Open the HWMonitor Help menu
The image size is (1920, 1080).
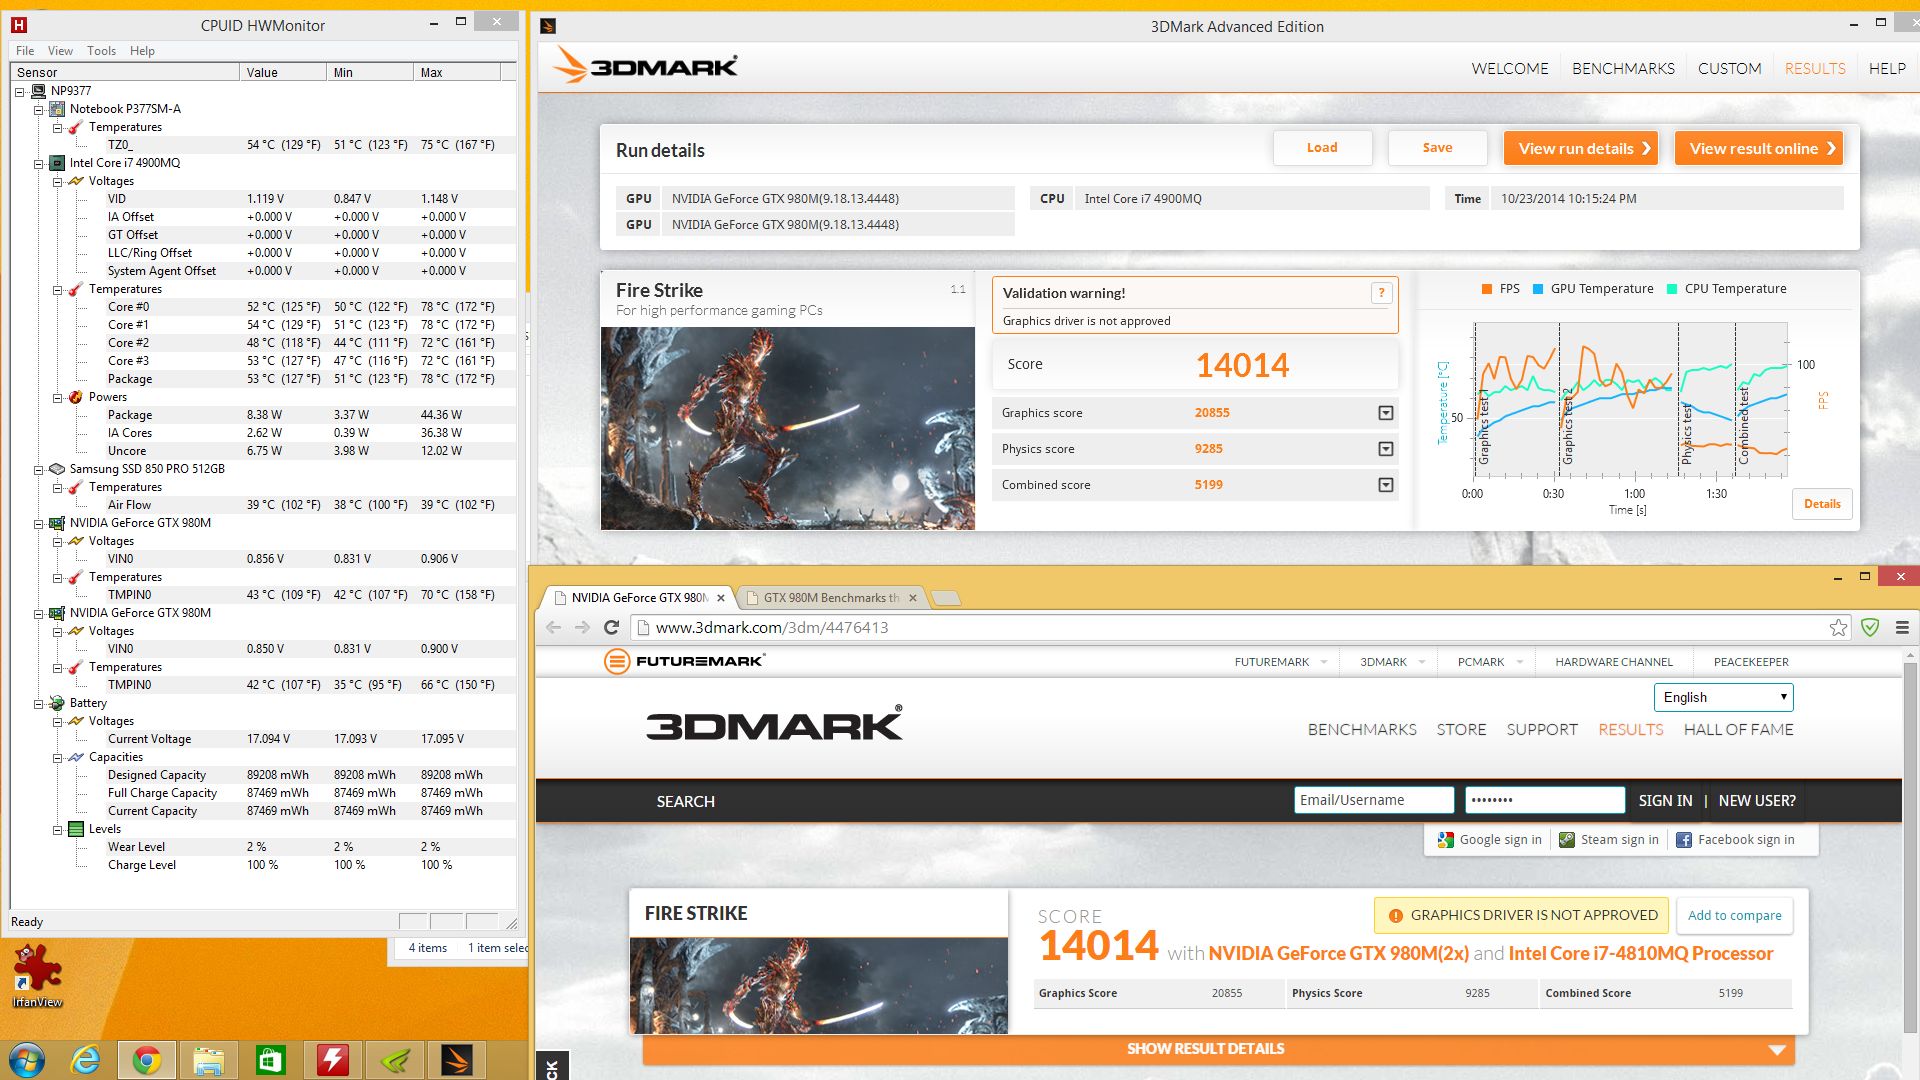[x=142, y=50]
